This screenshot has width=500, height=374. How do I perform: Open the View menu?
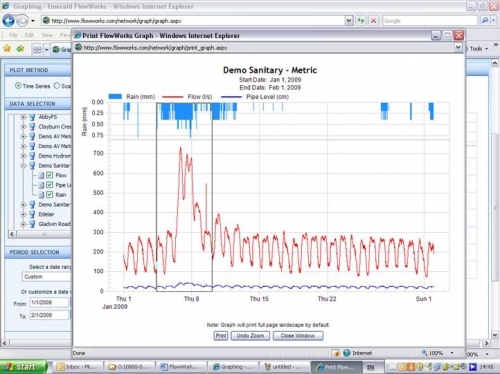pos(47,35)
